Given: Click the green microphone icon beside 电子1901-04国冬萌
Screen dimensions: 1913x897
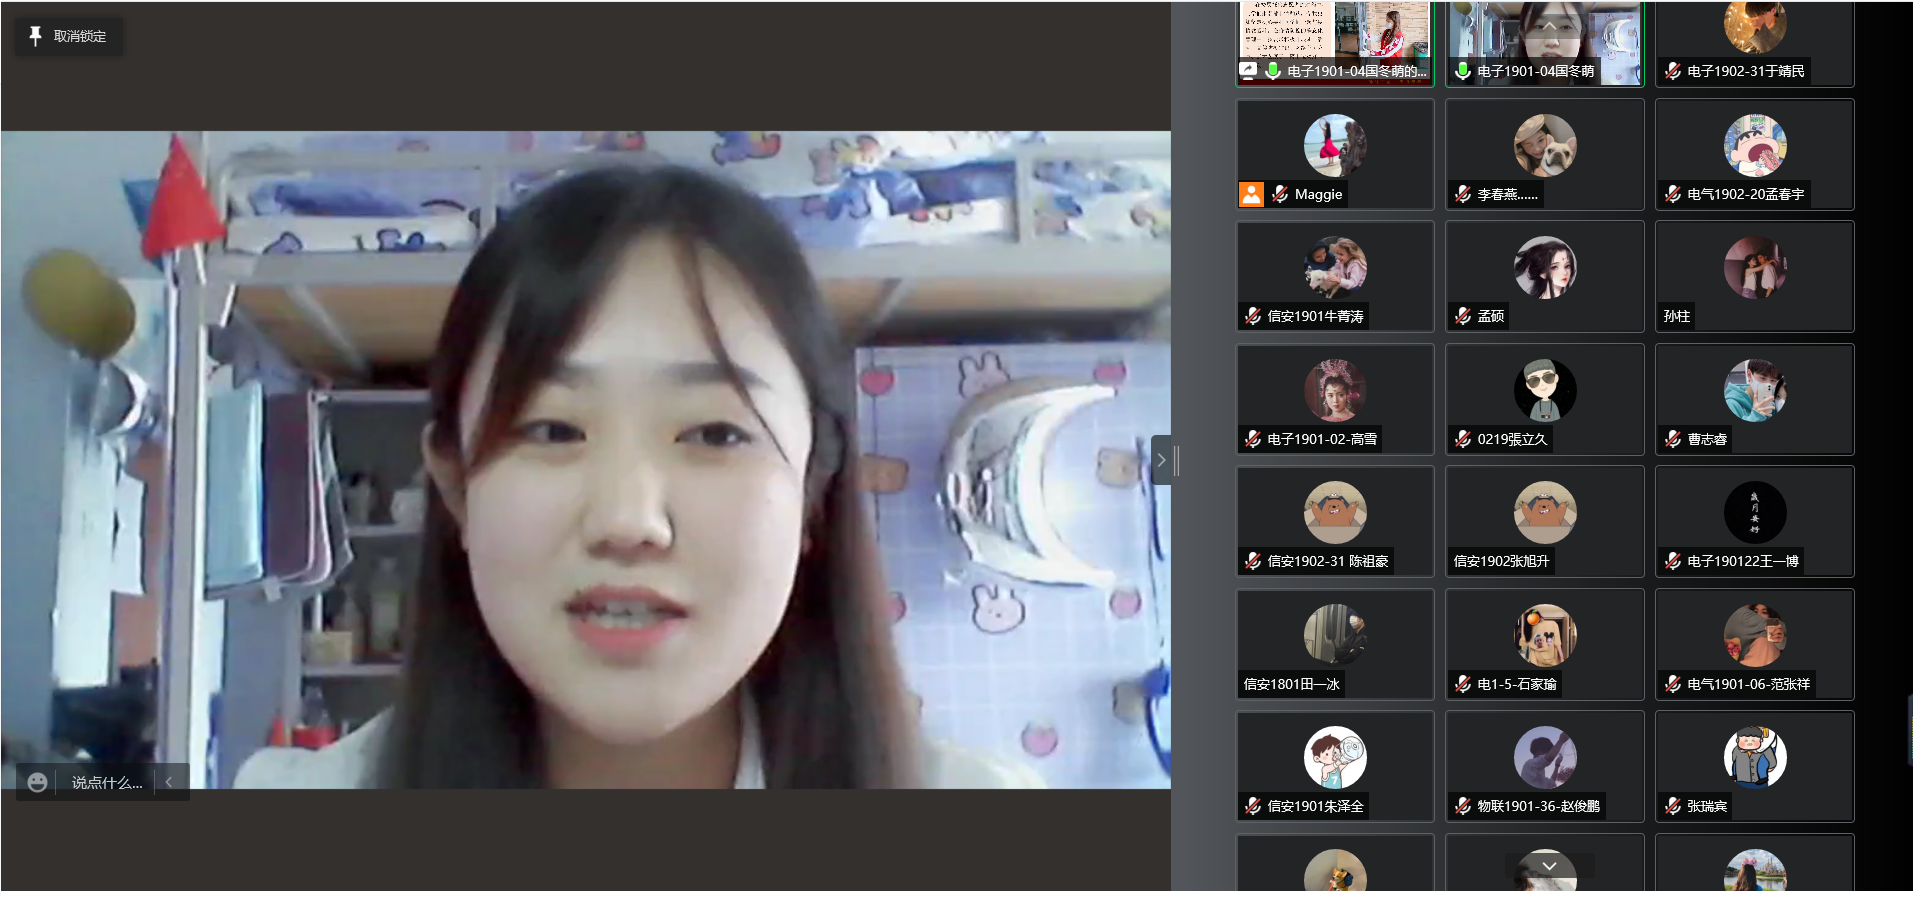Looking at the screenshot, I should (1463, 70).
